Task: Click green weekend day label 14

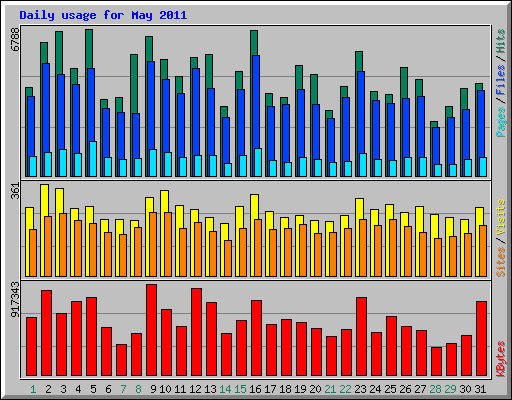Action: coord(225,389)
